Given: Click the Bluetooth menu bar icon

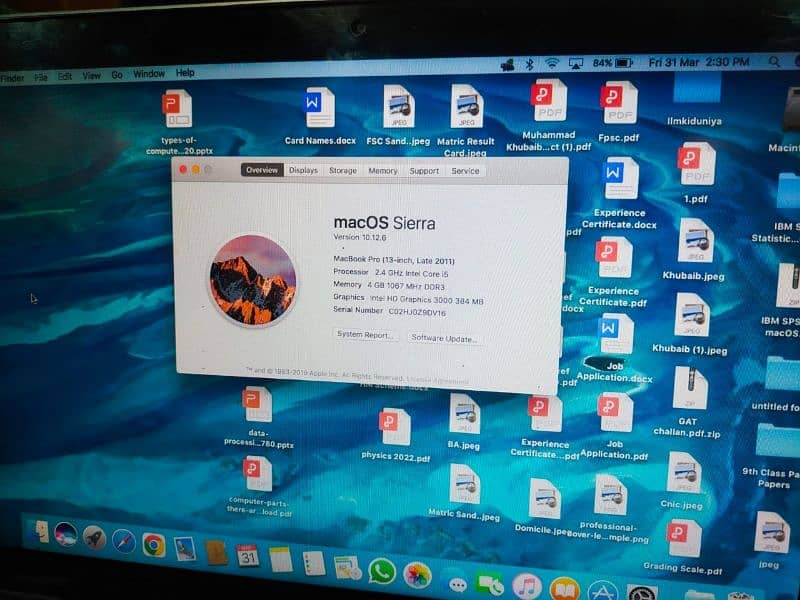Looking at the screenshot, I should pos(530,64).
